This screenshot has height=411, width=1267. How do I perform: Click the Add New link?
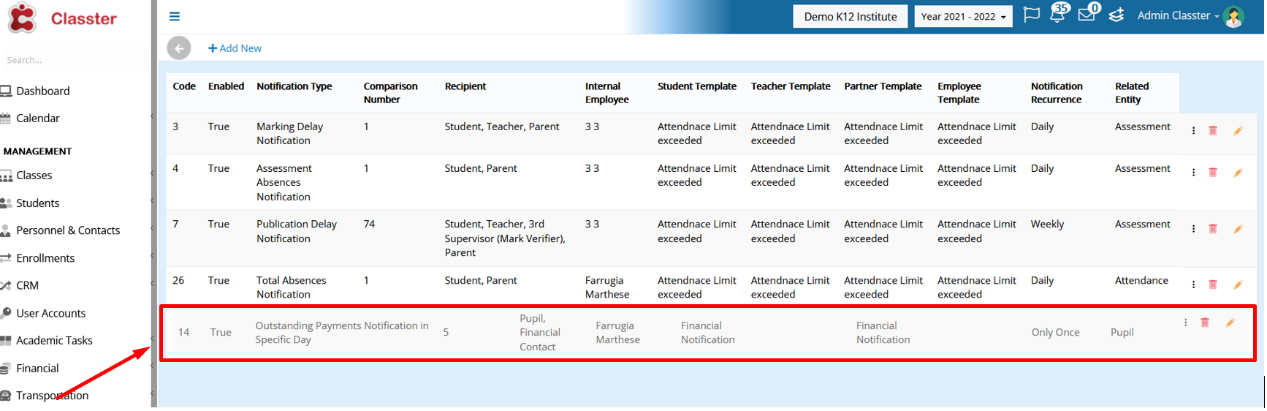(235, 48)
